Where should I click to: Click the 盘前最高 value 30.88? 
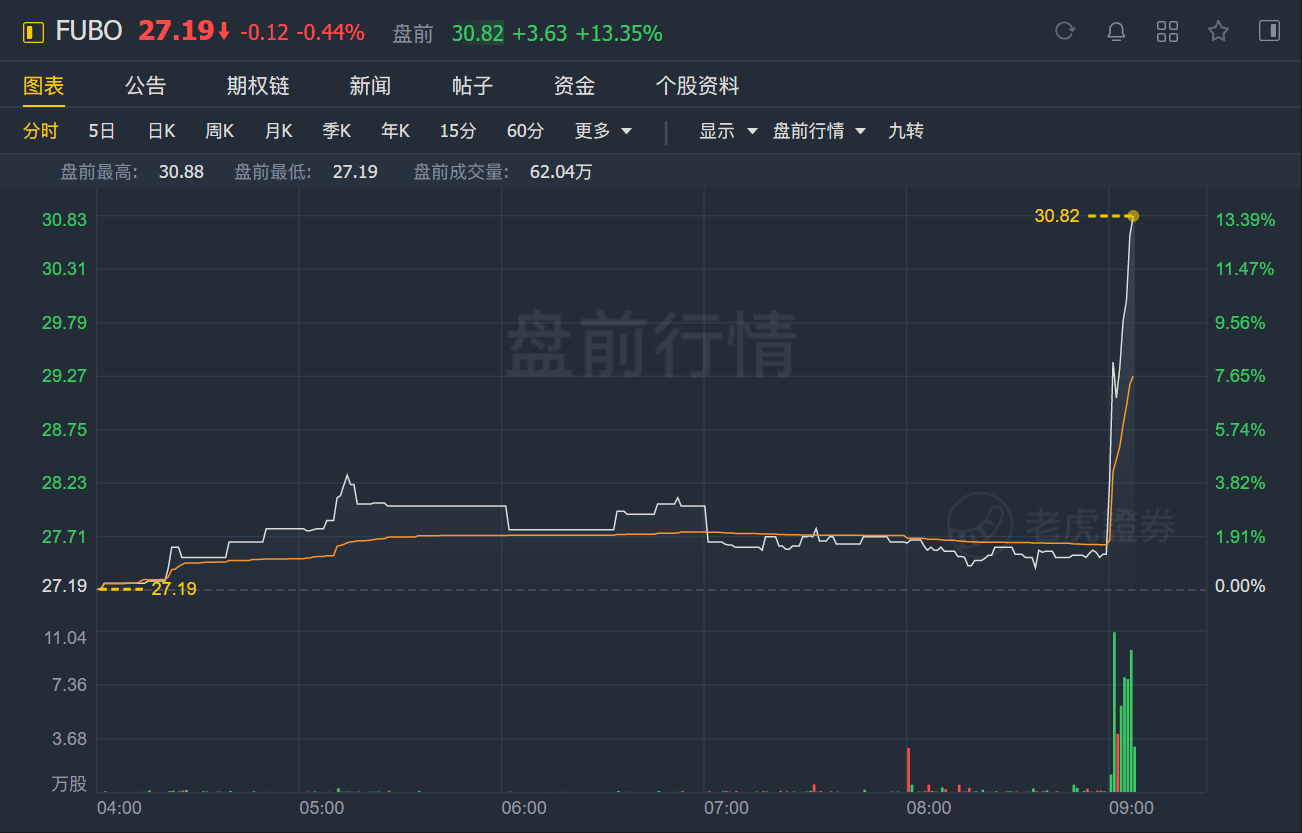pos(181,172)
